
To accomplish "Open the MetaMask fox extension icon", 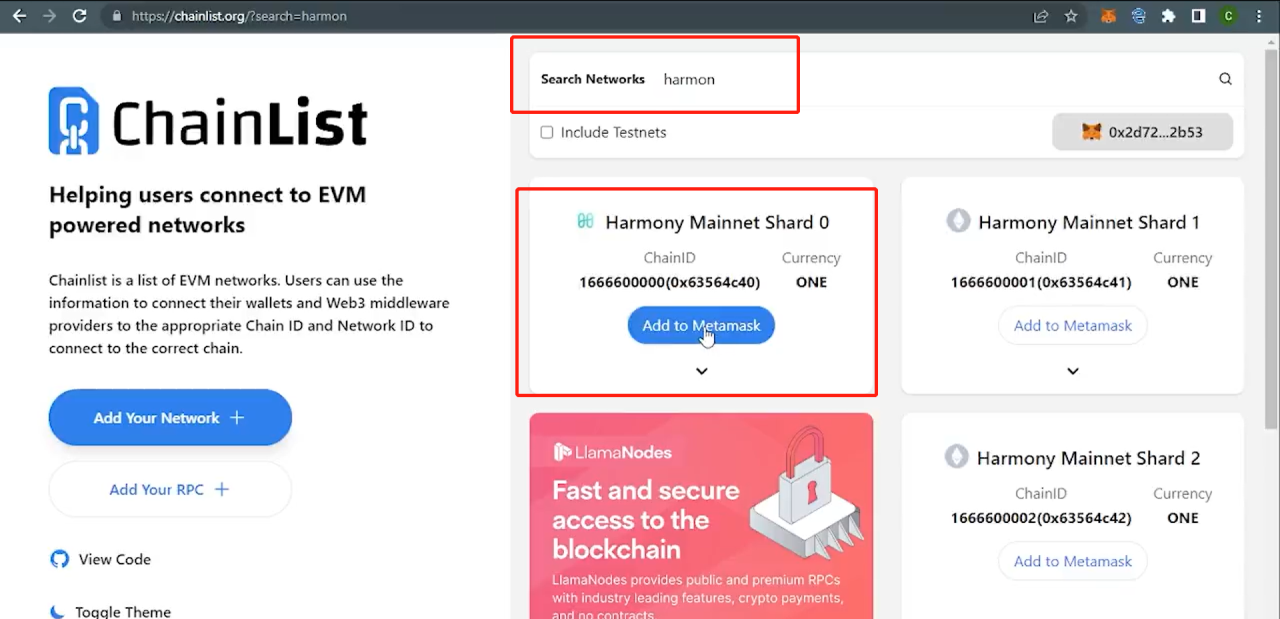I will (1108, 16).
